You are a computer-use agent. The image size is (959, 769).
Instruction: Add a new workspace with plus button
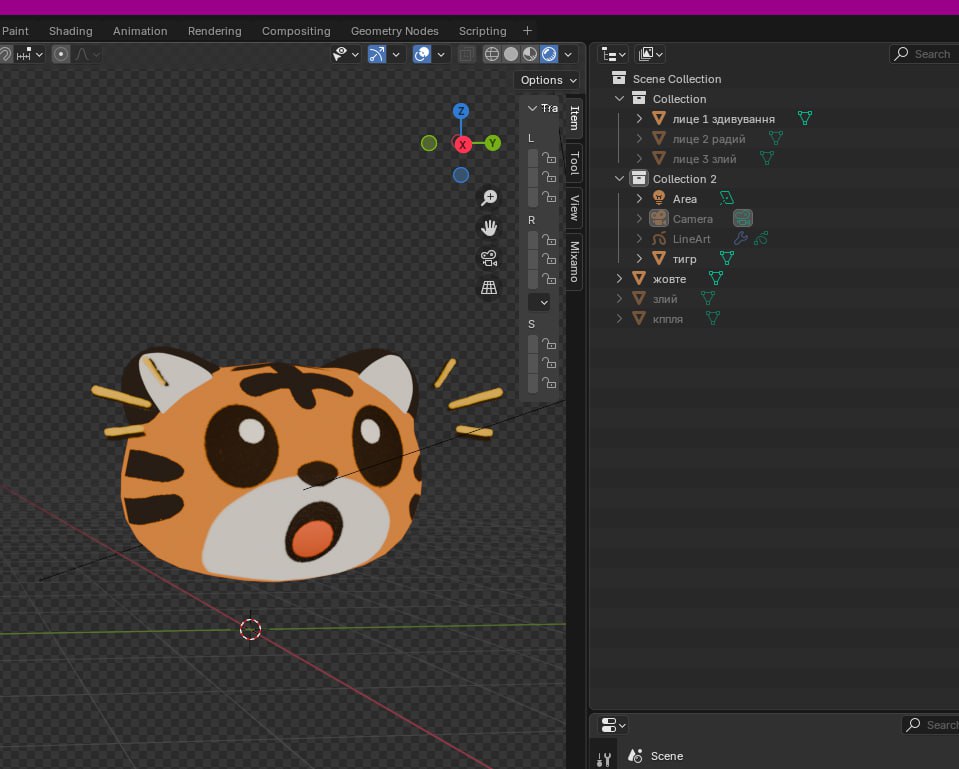528,31
